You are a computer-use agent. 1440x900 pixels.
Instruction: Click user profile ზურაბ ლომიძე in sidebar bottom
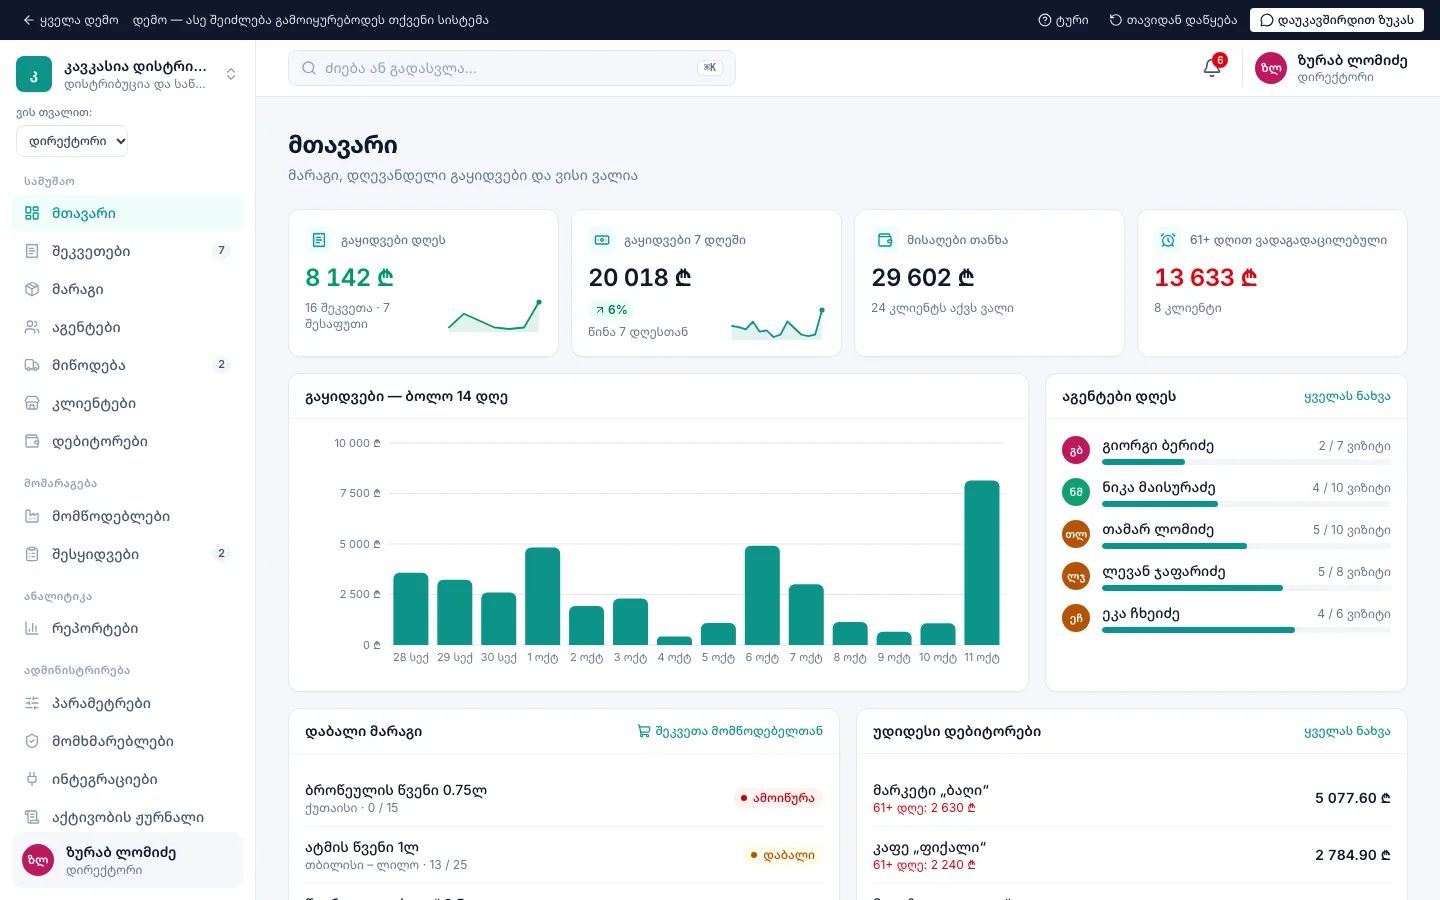point(127,860)
